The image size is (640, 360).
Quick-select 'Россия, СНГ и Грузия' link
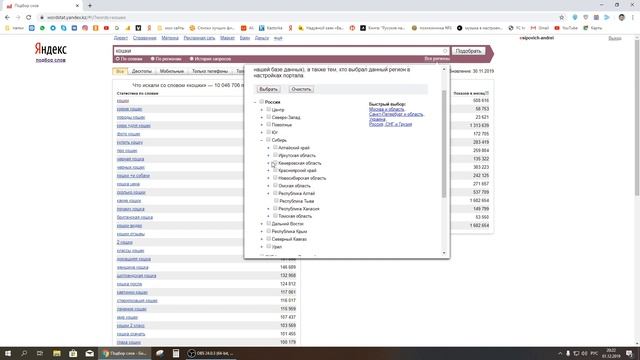point(390,124)
